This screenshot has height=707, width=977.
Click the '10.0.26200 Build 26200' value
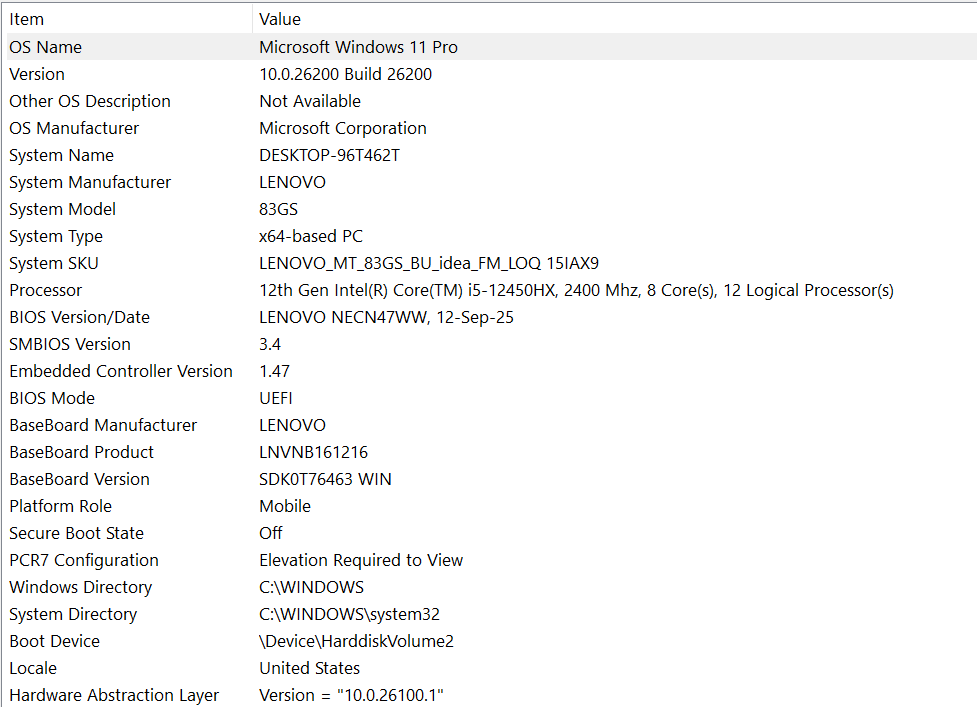coord(346,74)
